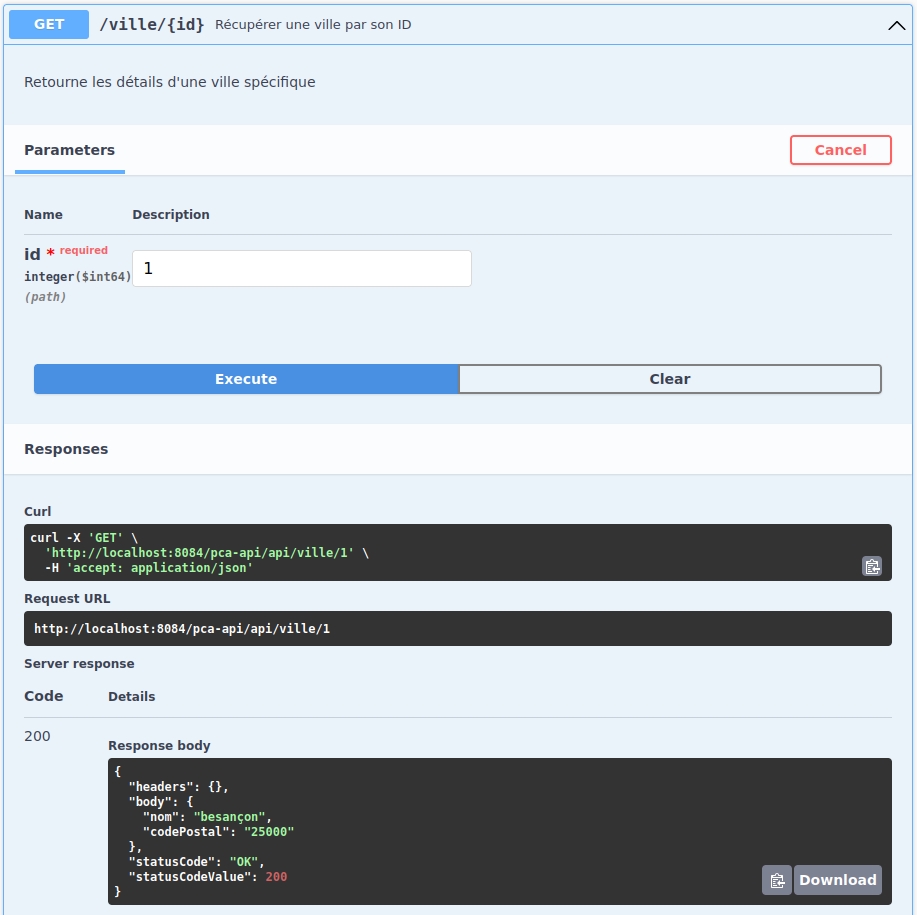Cancel the try-it-out mode
This screenshot has width=917, height=915.
pos(840,150)
